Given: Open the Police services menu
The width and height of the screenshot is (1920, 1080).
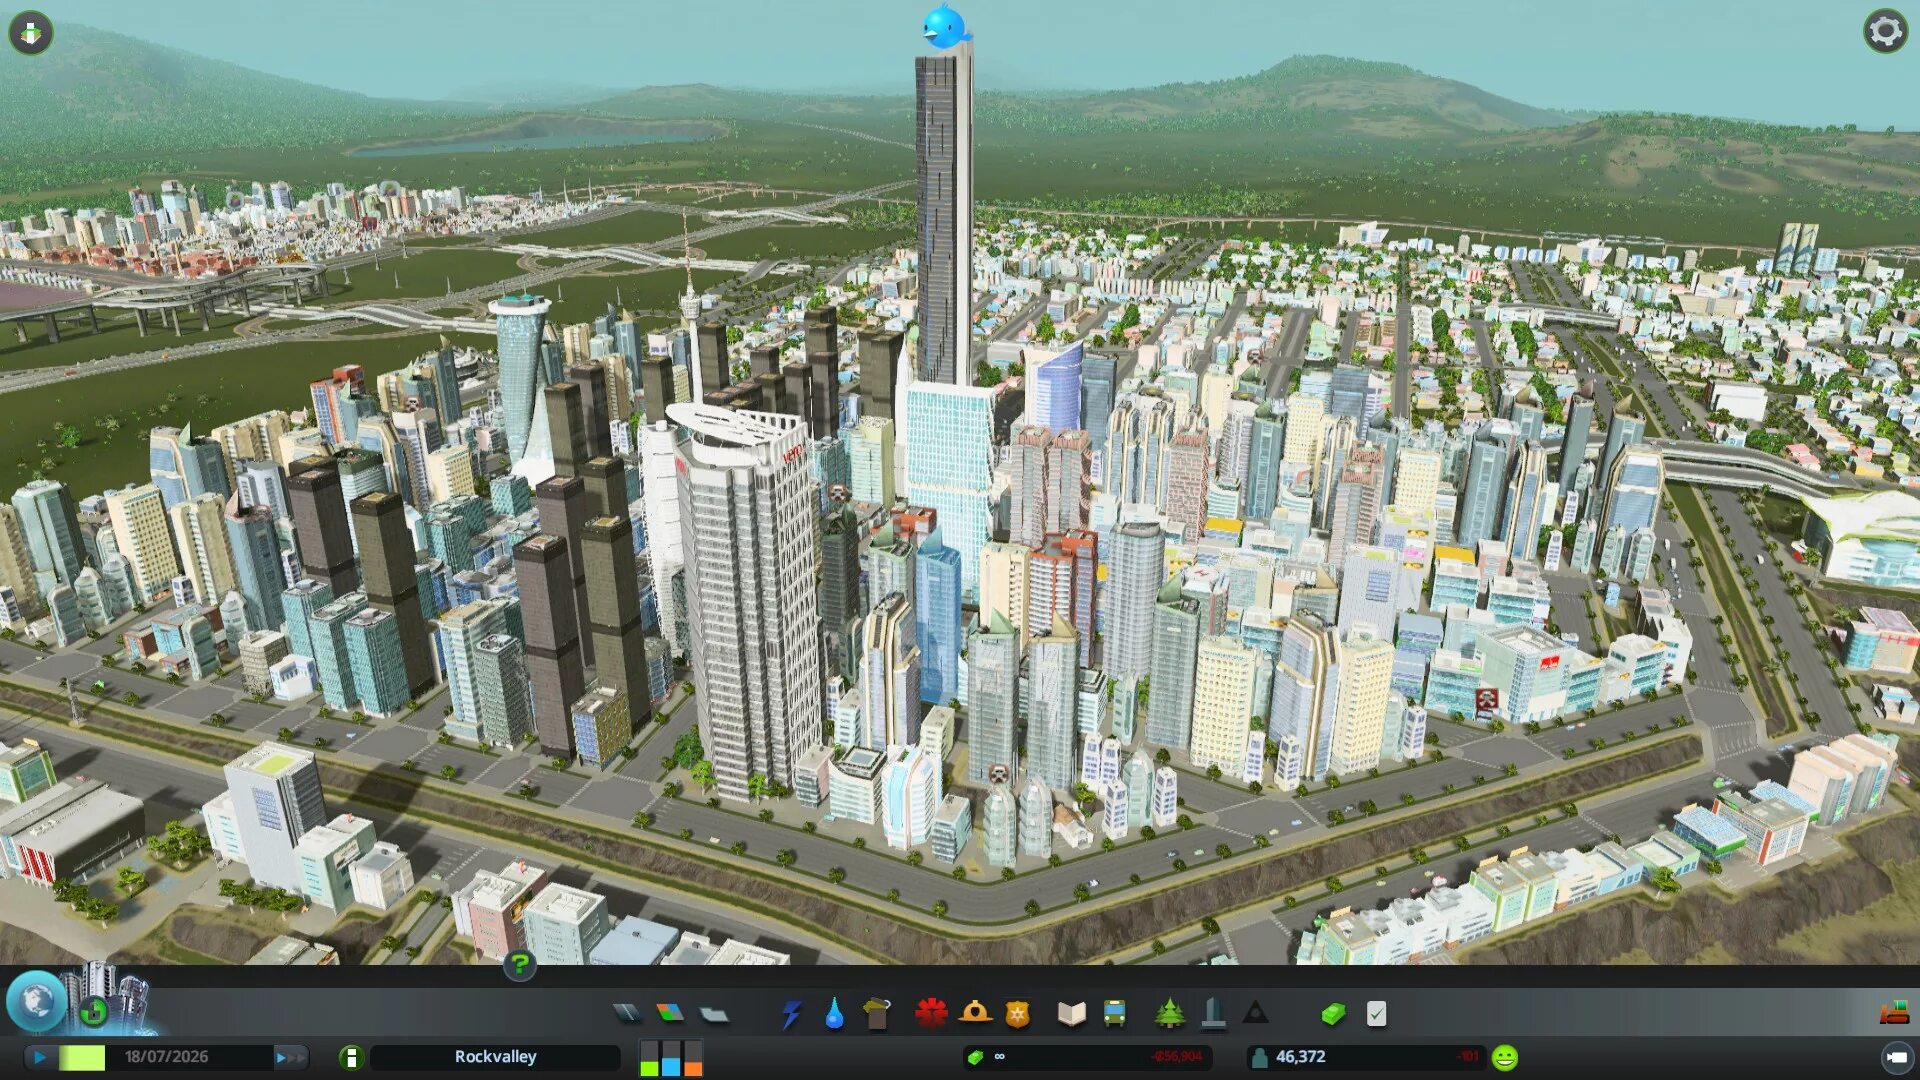Looking at the screenshot, I should tap(1017, 1014).
